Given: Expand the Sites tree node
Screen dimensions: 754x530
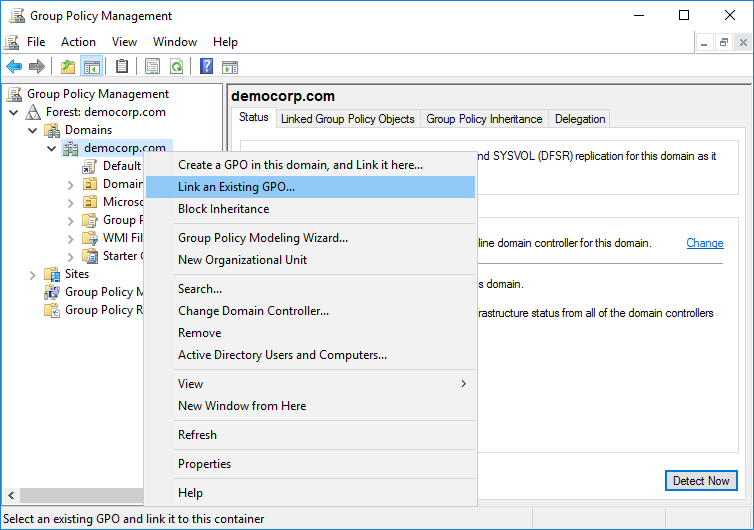Looking at the screenshot, I should point(33,274).
